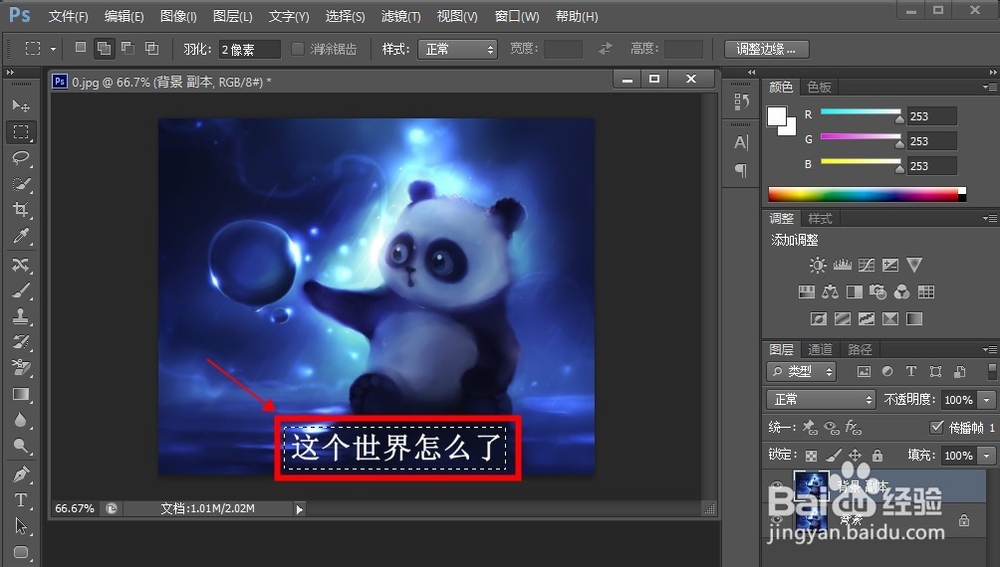Open the 滤镜(T) menu
This screenshot has width=1000, height=567.
401,17
